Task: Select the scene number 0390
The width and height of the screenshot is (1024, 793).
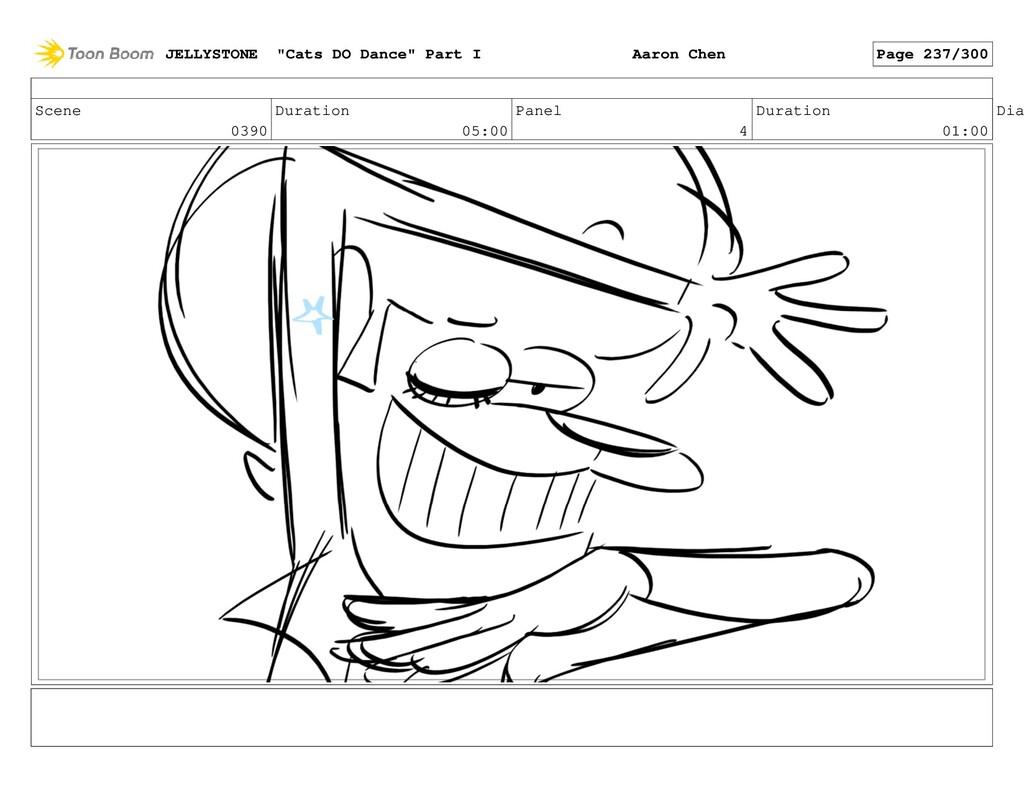Action: [x=249, y=131]
